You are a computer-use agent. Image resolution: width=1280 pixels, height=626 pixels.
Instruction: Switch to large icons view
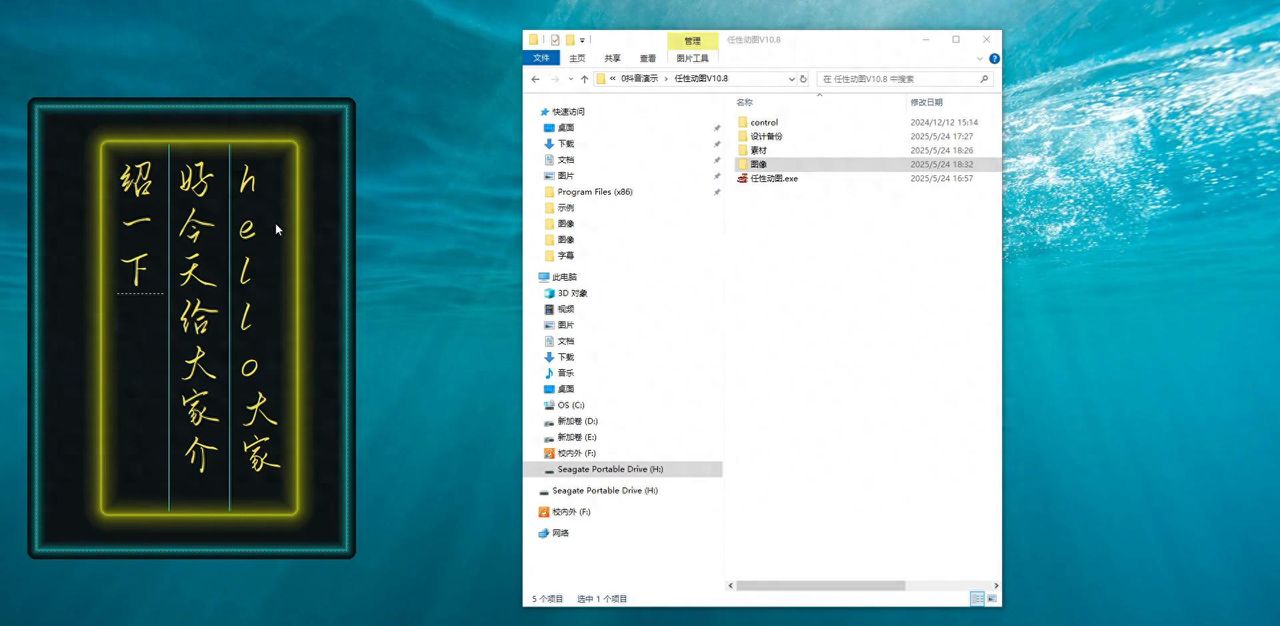pyautogui.click(x=992, y=598)
